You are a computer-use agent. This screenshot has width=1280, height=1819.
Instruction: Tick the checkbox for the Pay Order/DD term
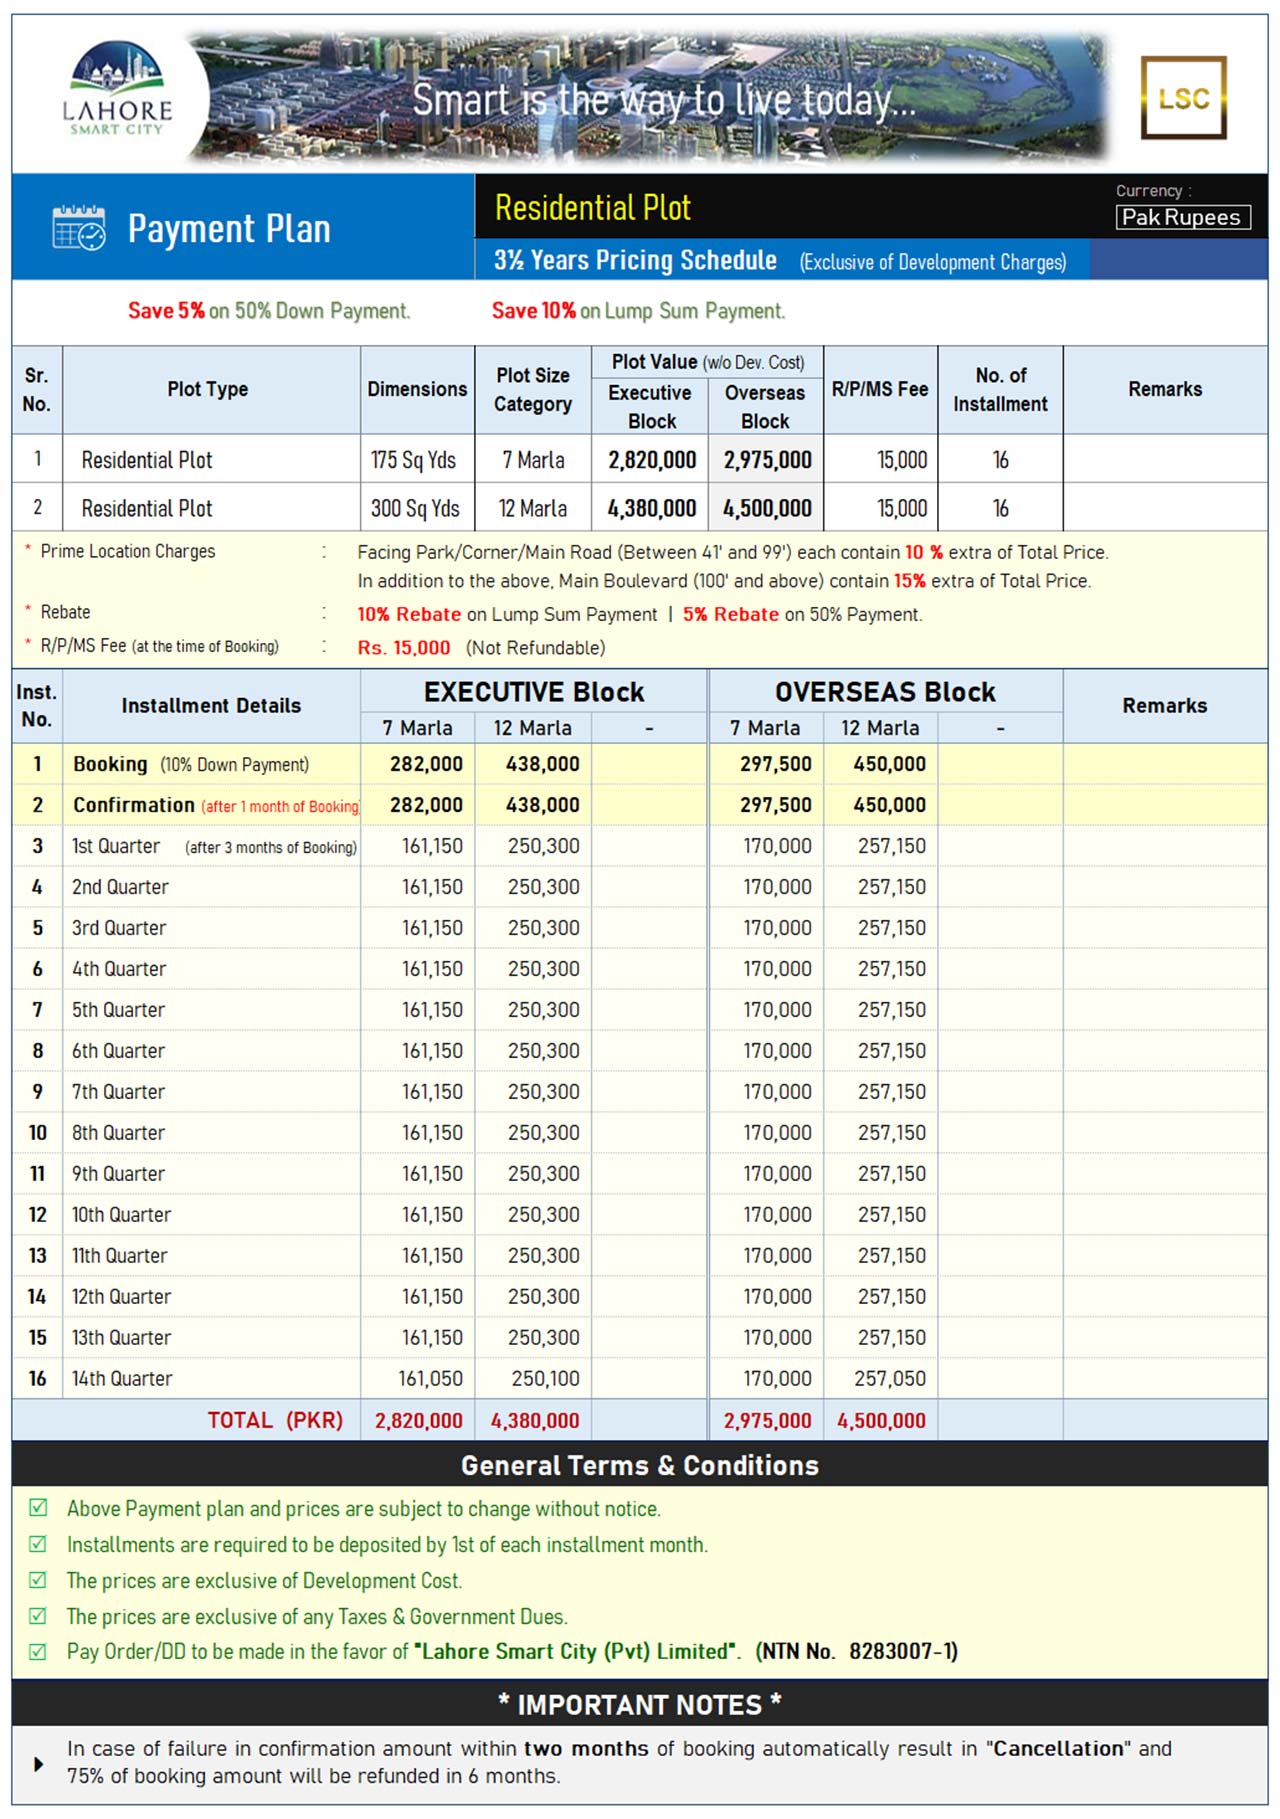coord(38,1652)
